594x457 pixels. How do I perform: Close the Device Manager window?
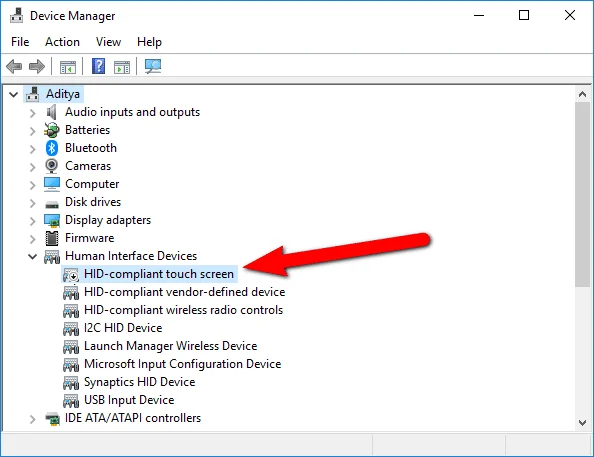(570, 16)
